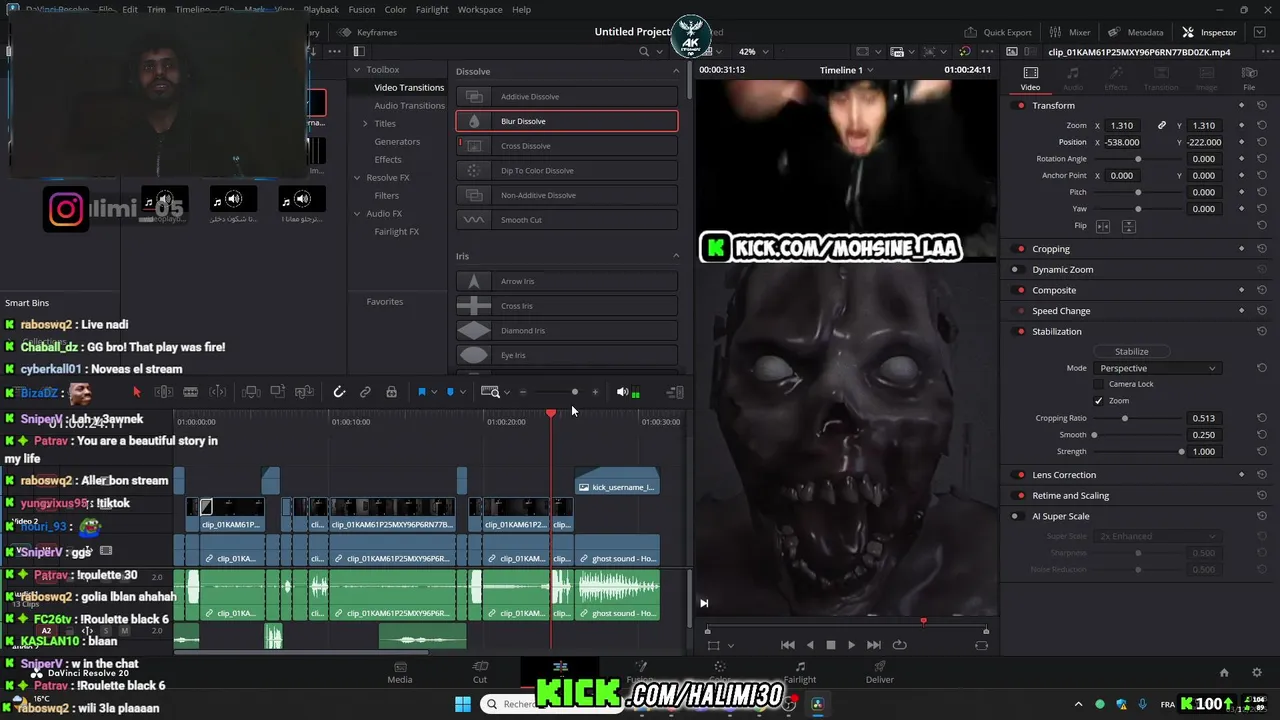
Task: Open viewer zoom 42% dropdown
Action: pyautogui.click(x=752, y=51)
